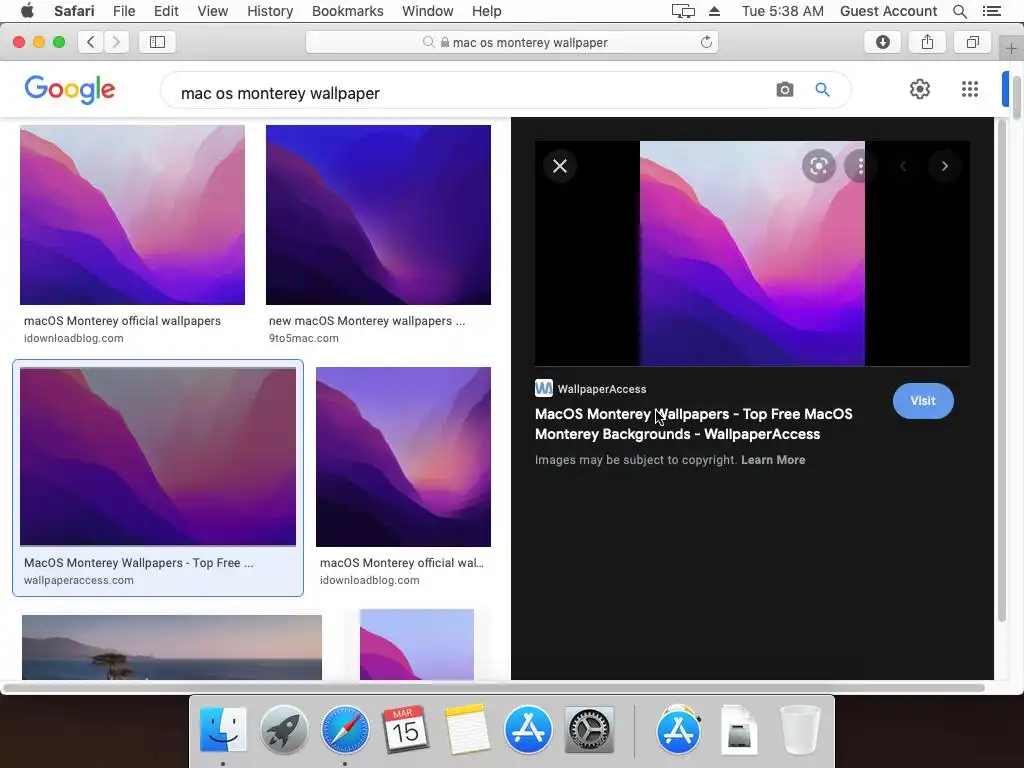Screen dimensions: 1024x768
Task: Click the large preview image
Action: tap(752, 253)
